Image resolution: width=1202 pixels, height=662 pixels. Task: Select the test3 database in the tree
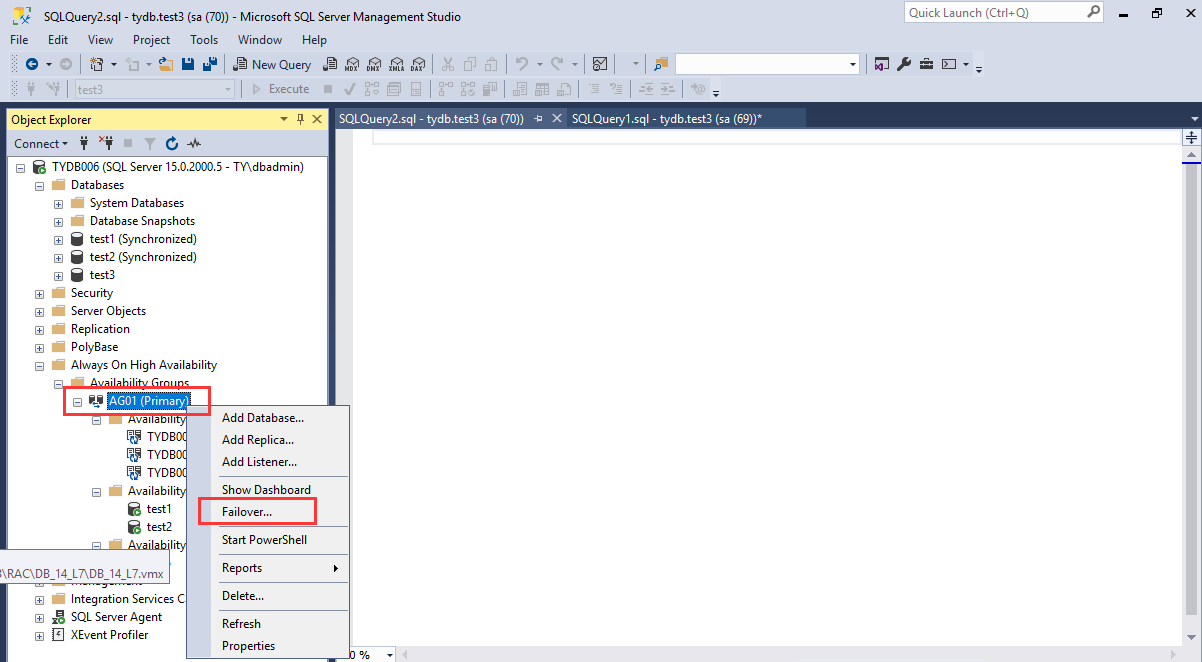pos(102,275)
